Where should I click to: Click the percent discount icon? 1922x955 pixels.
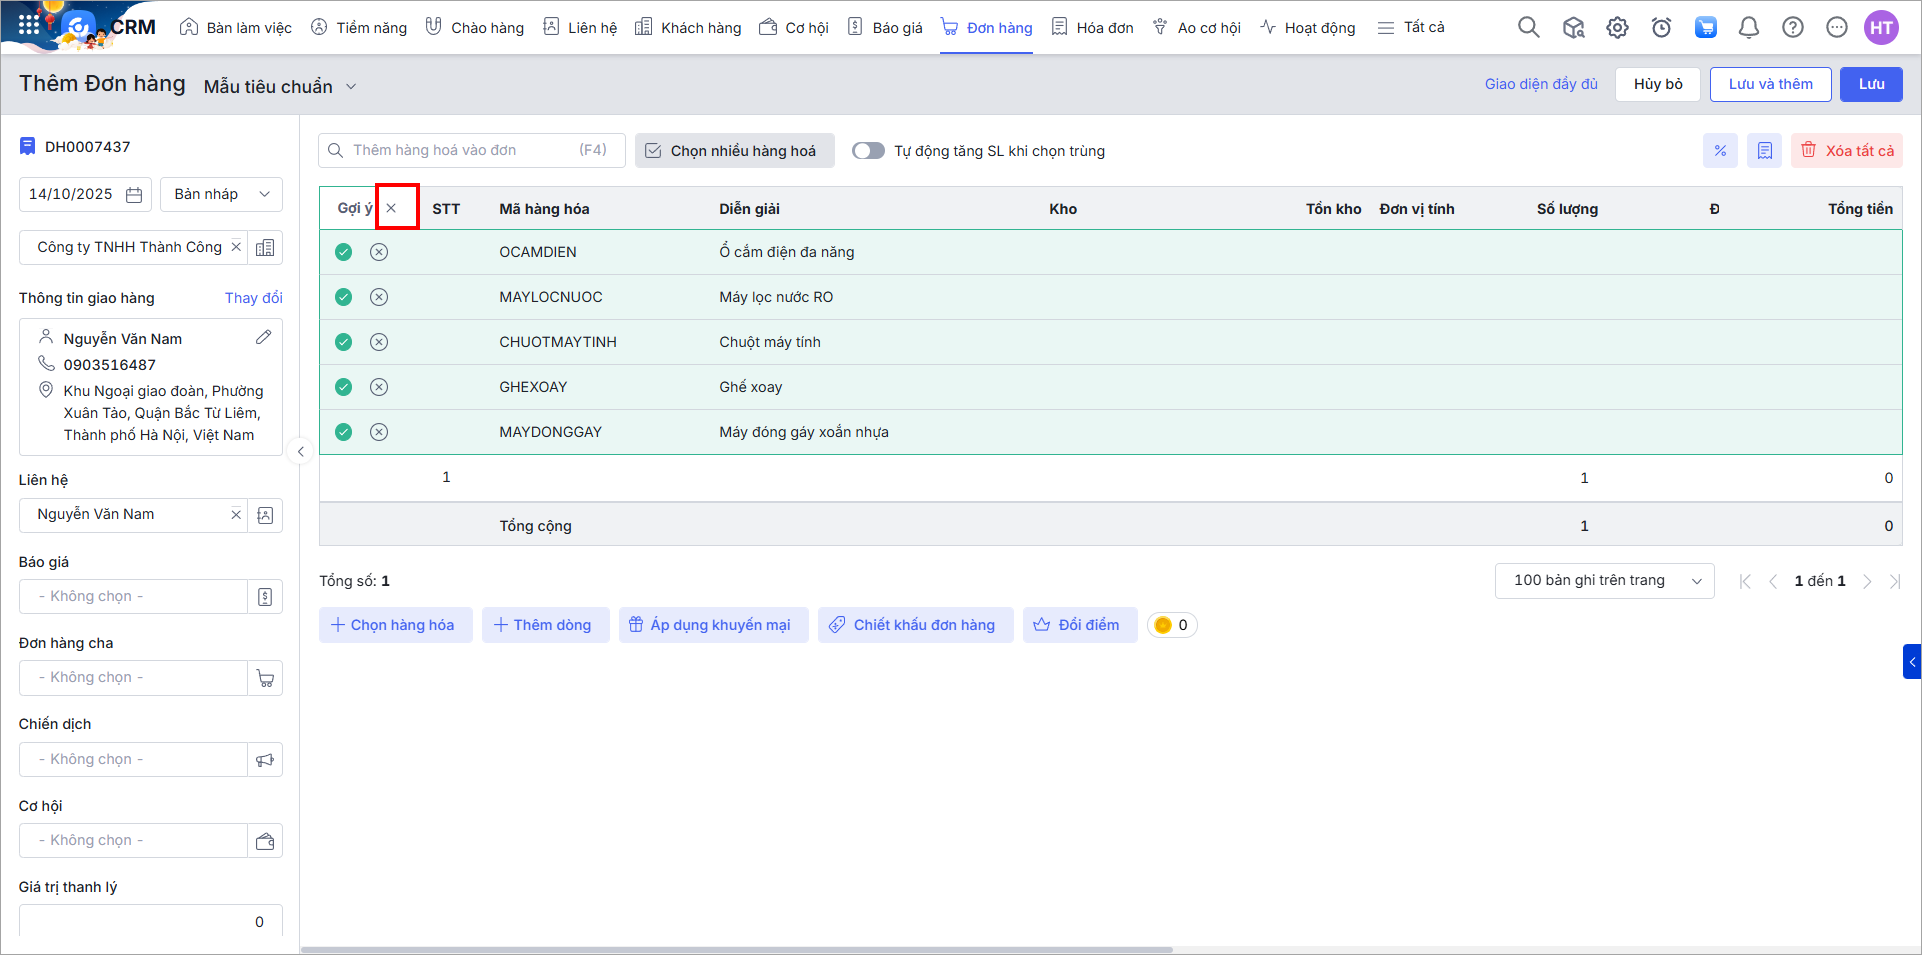[x=1720, y=151]
